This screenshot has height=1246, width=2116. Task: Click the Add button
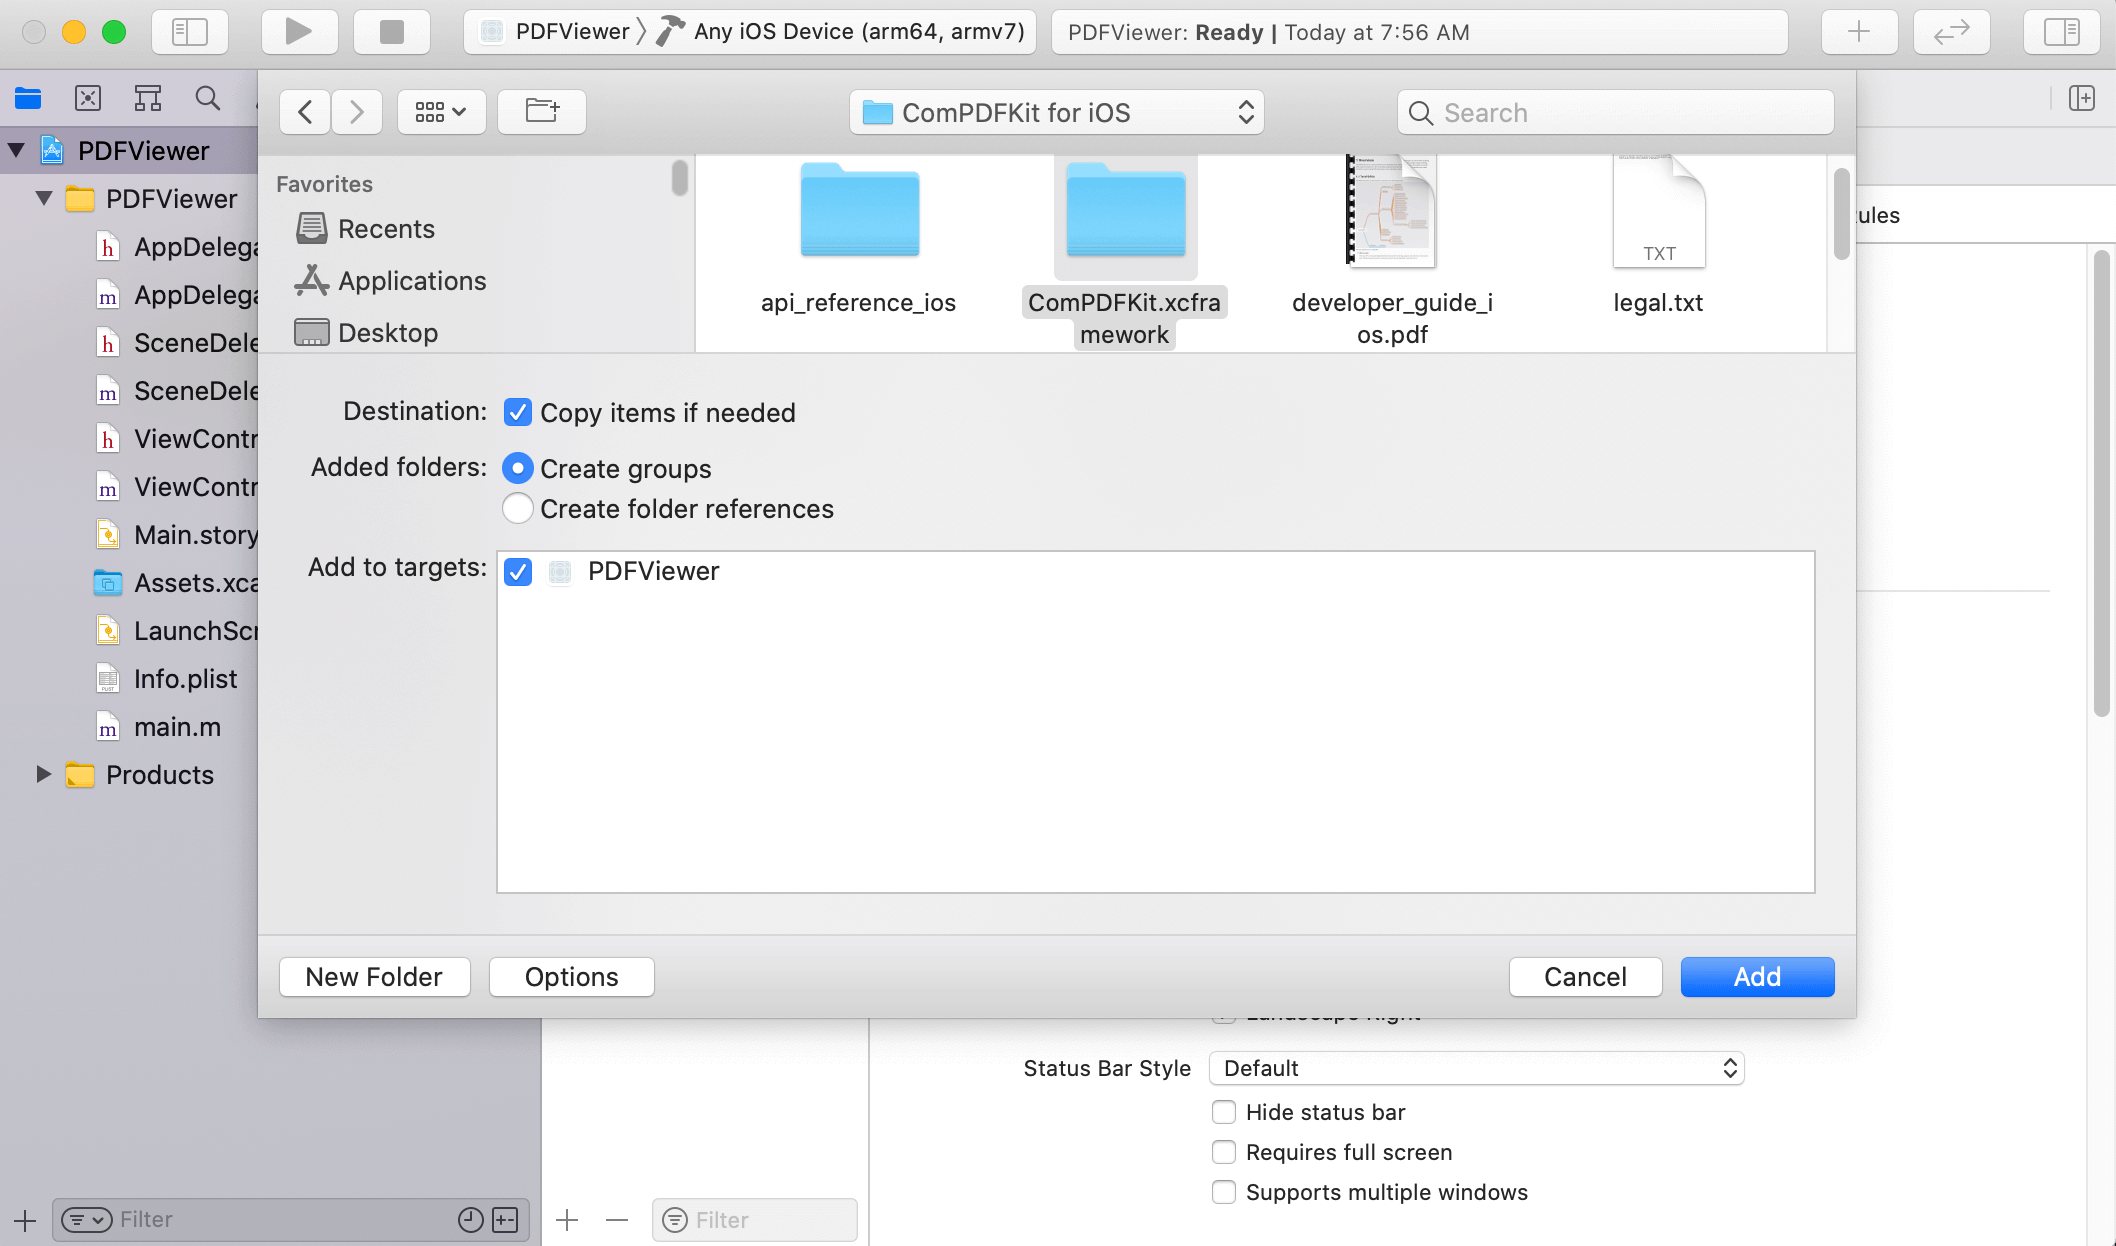[x=1757, y=977]
